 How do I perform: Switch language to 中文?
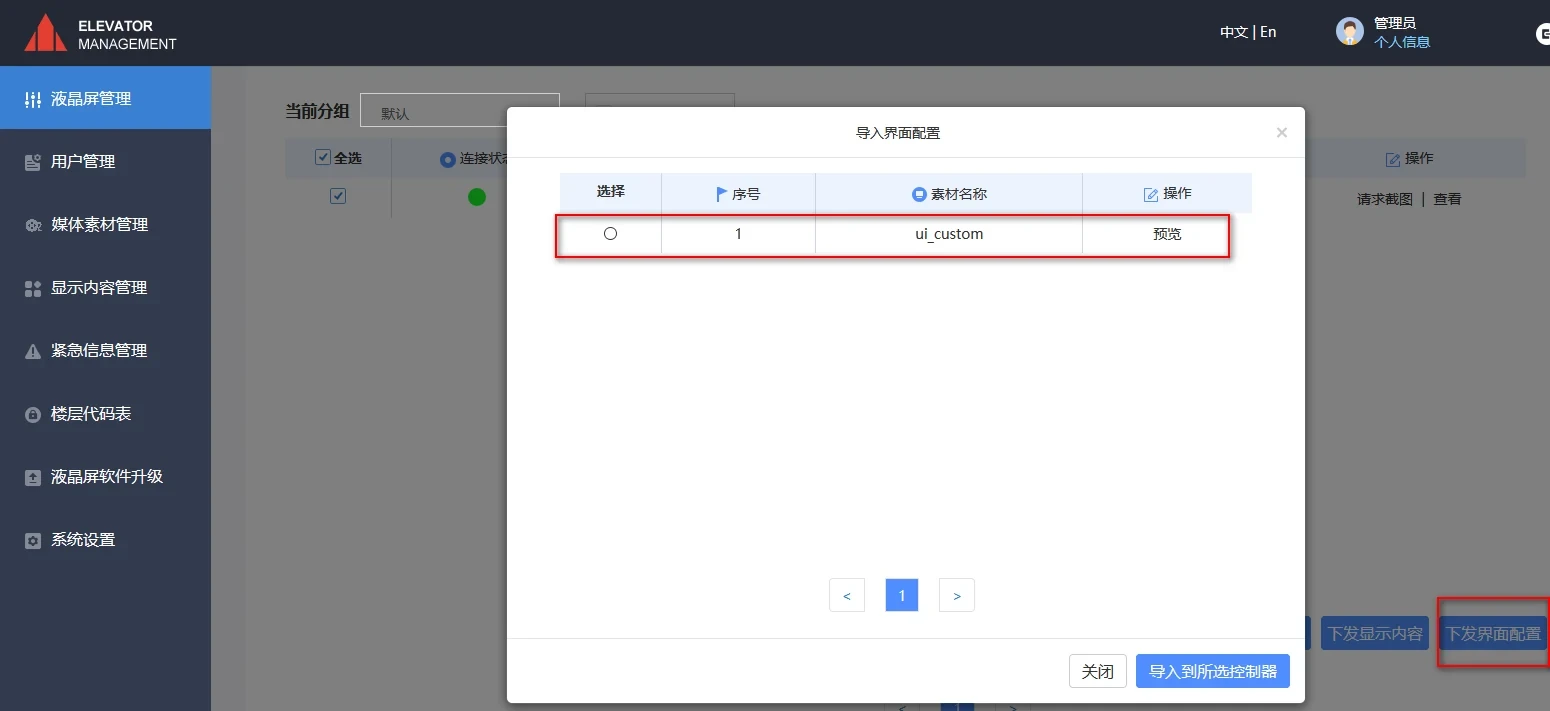(1234, 32)
